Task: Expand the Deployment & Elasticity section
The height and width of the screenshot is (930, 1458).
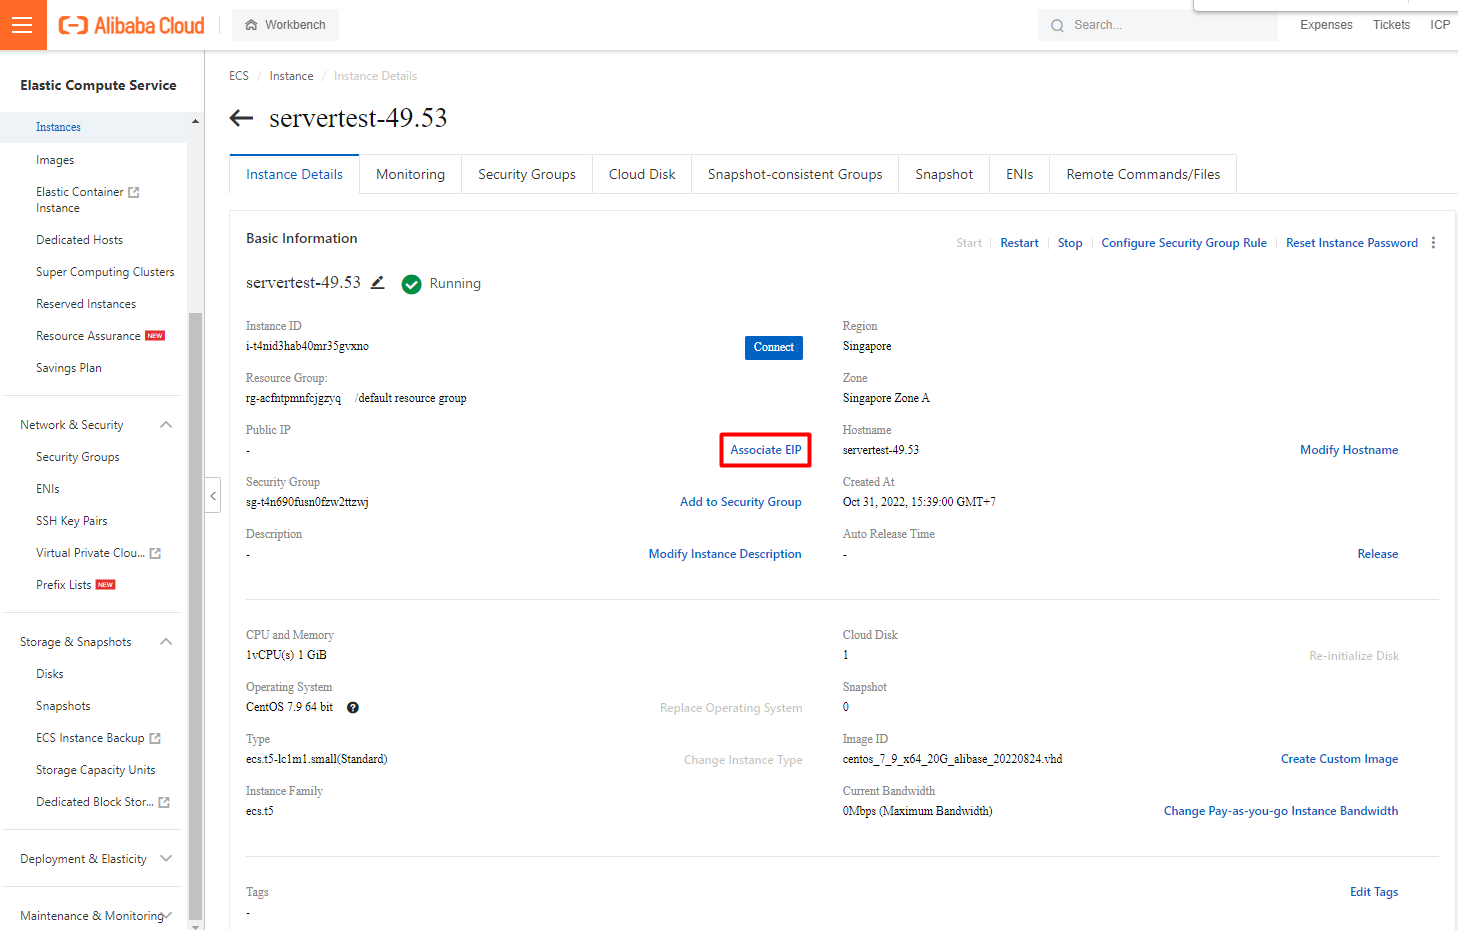Action: pos(166,859)
